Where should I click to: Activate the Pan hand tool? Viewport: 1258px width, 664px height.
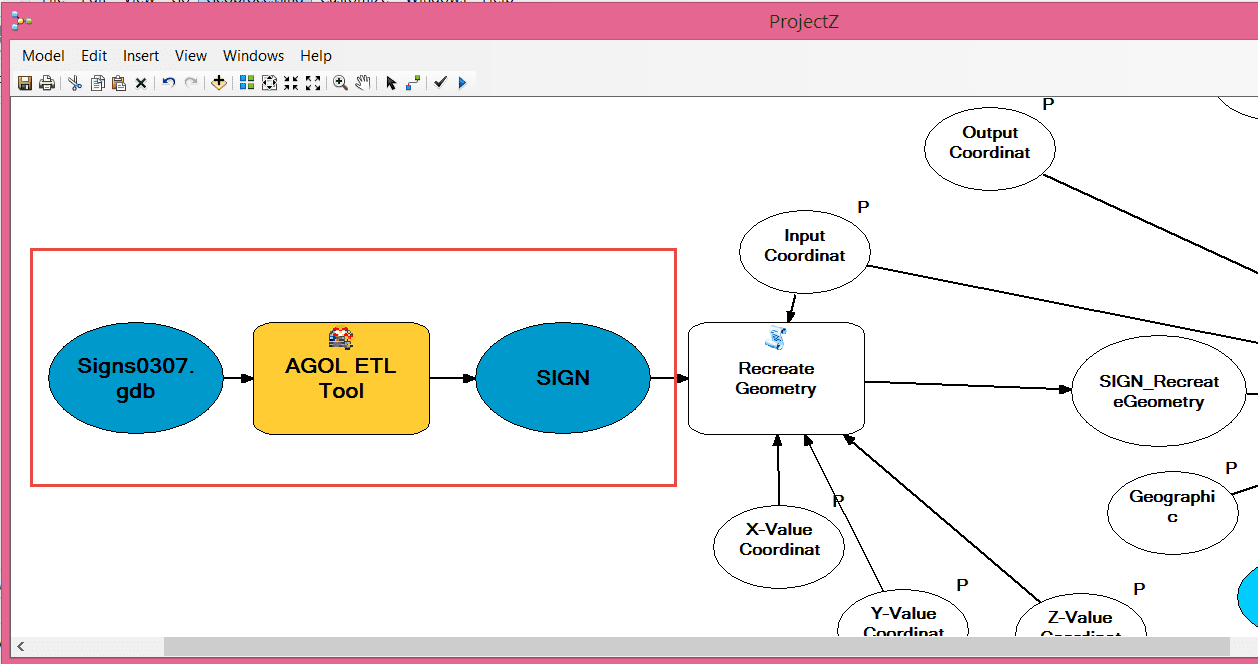click(363, 83)
